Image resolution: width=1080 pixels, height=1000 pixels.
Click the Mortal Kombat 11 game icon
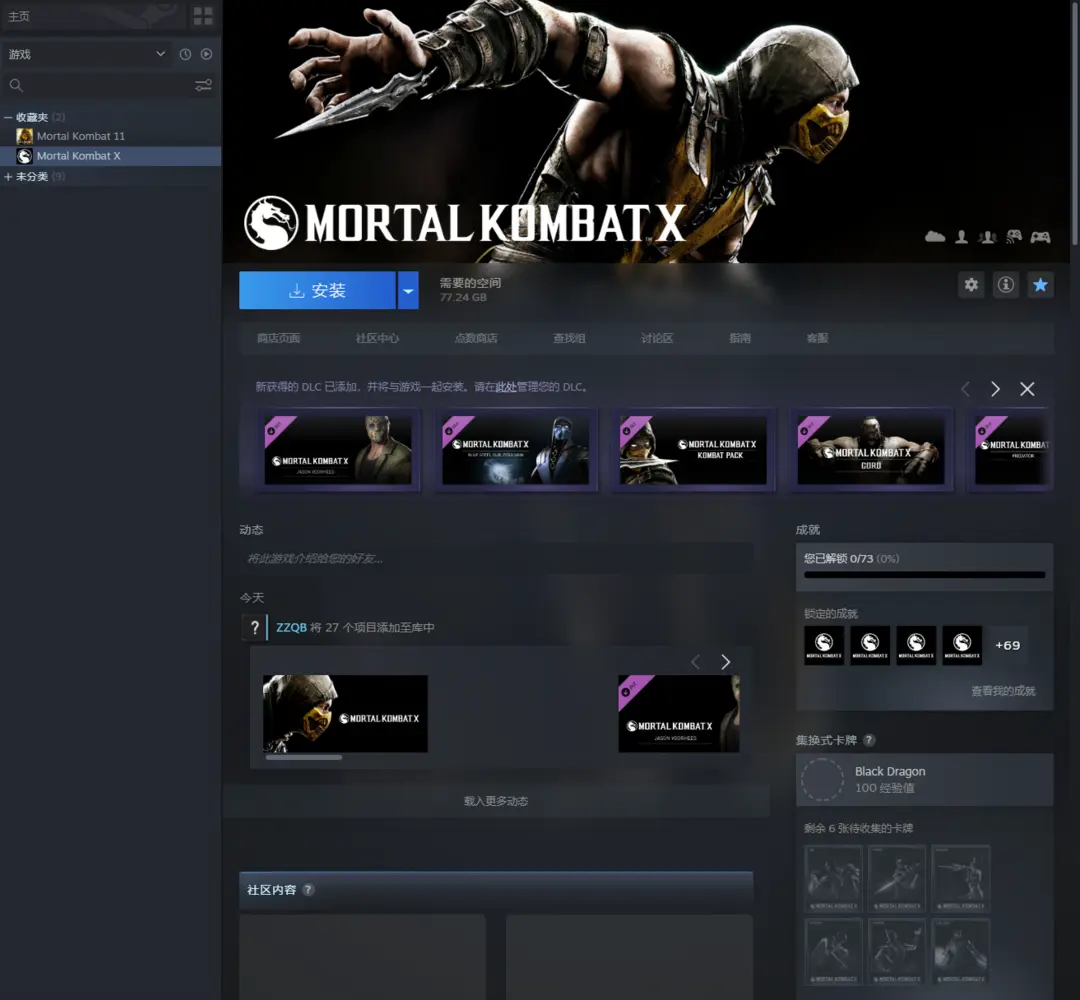24,136
